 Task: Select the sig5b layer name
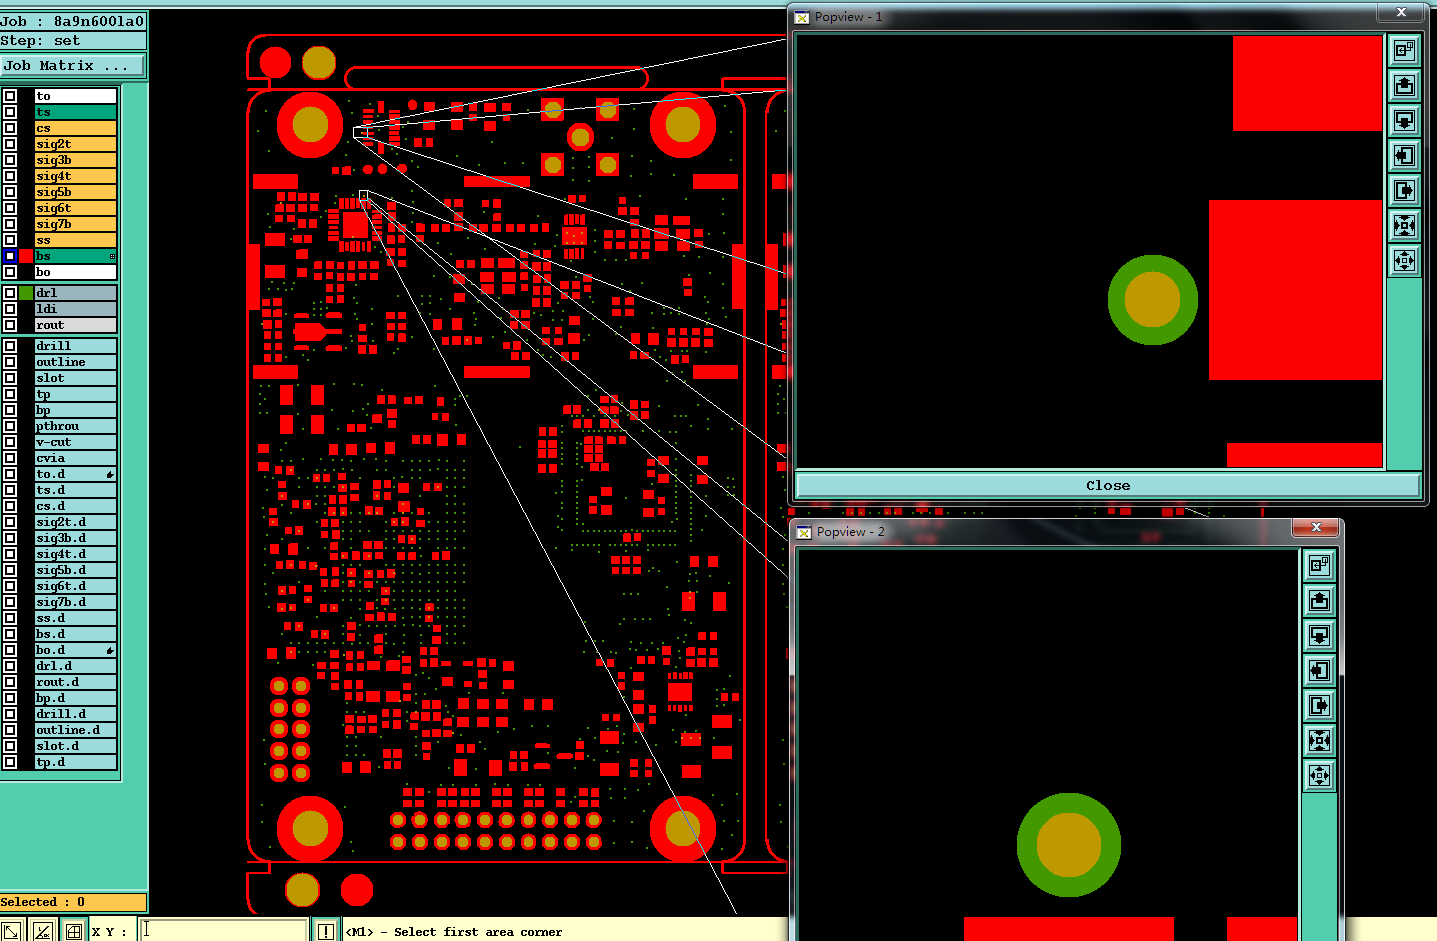tap(76, 192)
